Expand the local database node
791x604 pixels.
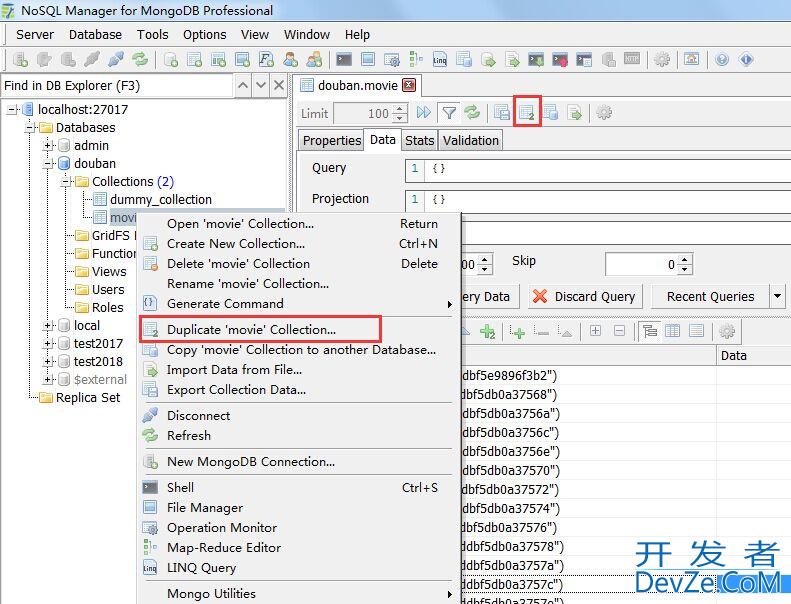[48, 326]
